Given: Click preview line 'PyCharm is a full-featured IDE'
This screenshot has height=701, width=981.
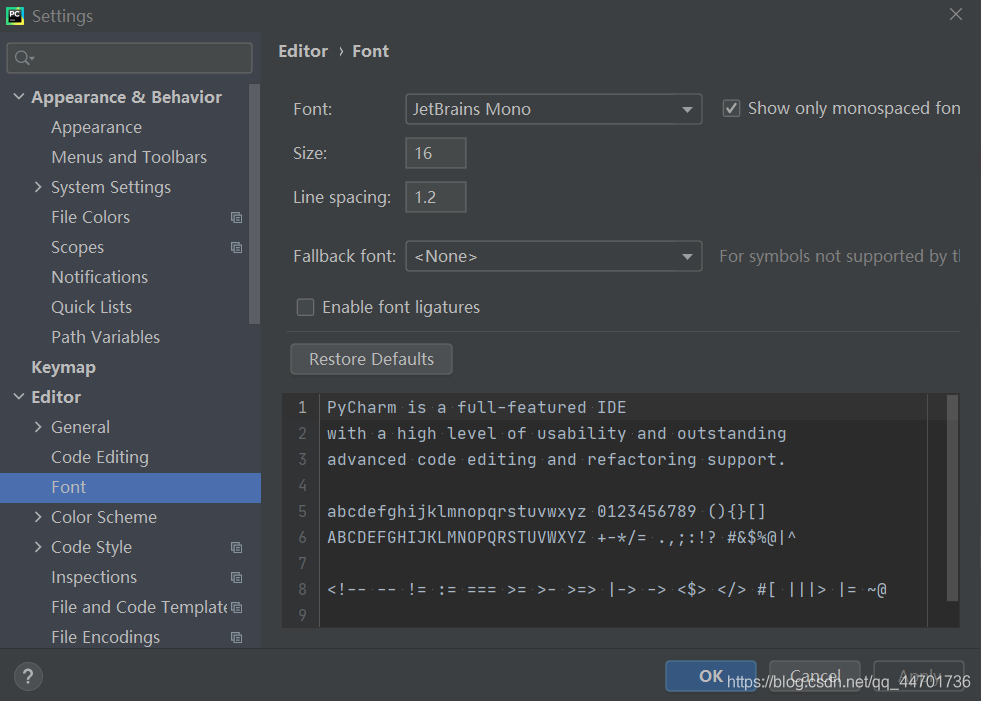Looking at the screenshot, I should [x=476, y=407].
